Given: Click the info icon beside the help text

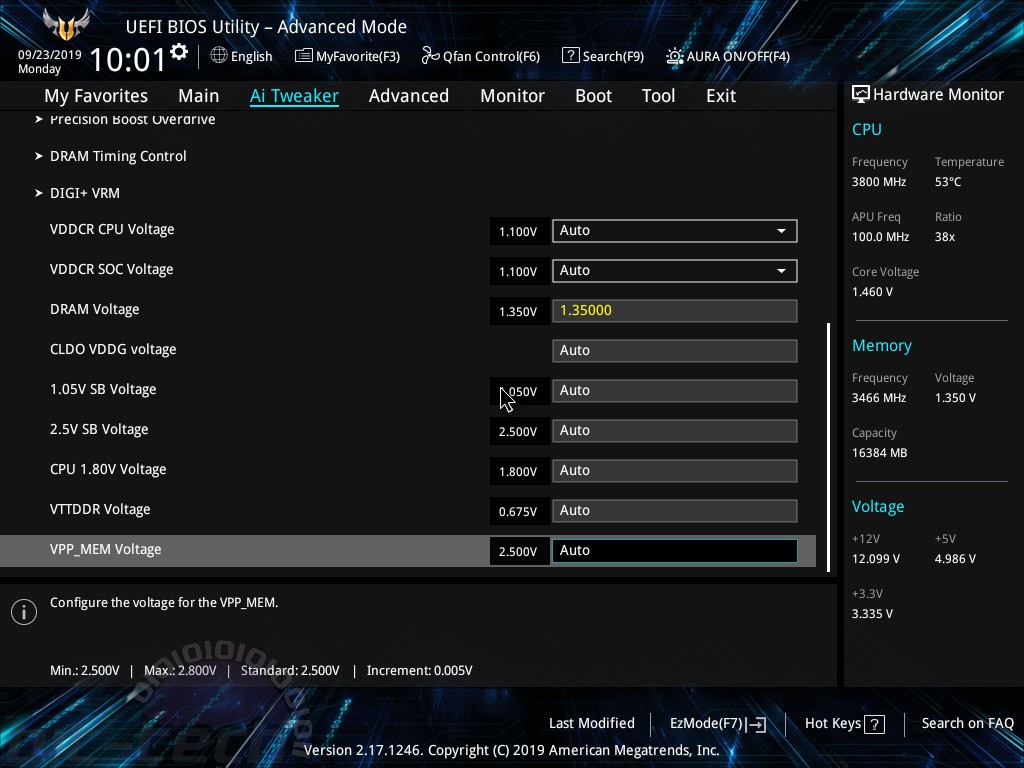Looking at the screenshot, I should 24,612.
